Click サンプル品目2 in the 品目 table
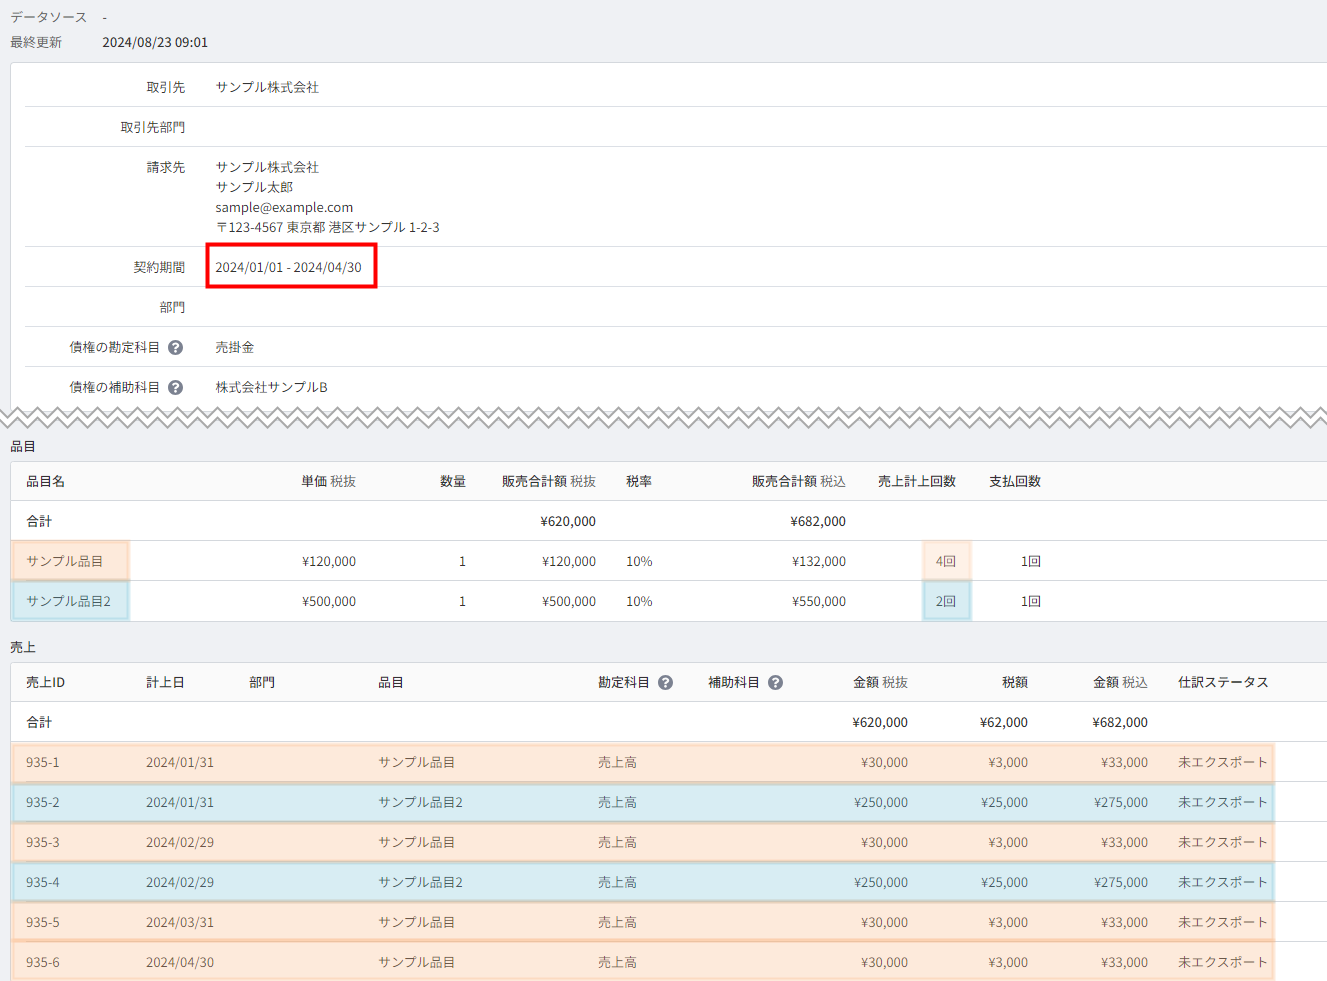Screen dimensions: 1327x981 point(68,601)
